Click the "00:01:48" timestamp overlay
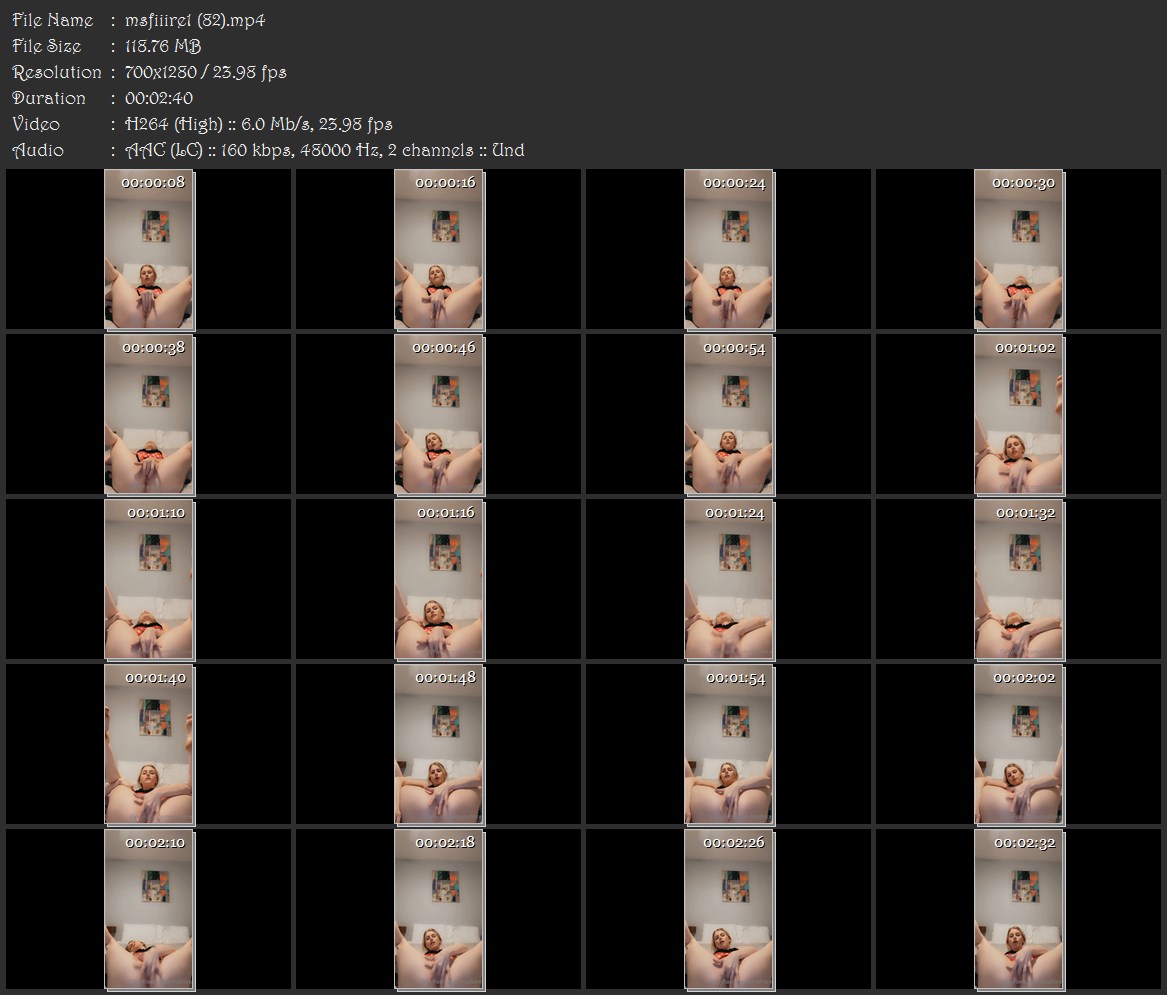1167x995 pixels. pyautogui.click(x=445, y=678)
